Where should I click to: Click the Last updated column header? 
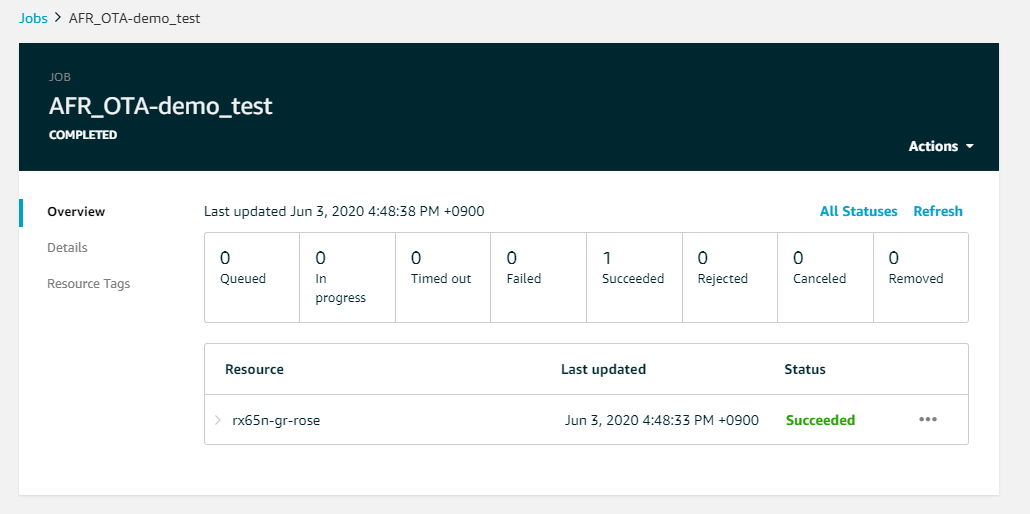point(603,369)
